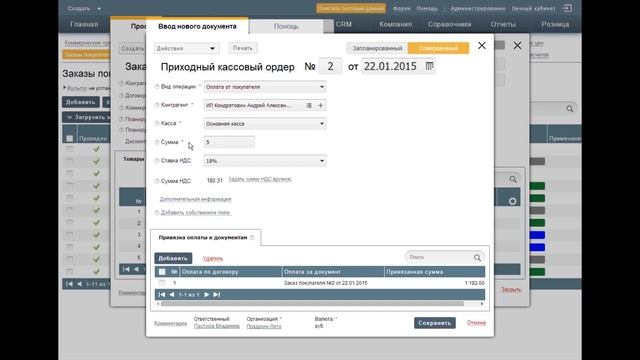Click magnifier icon in payment binding search

tap(477, 258)
